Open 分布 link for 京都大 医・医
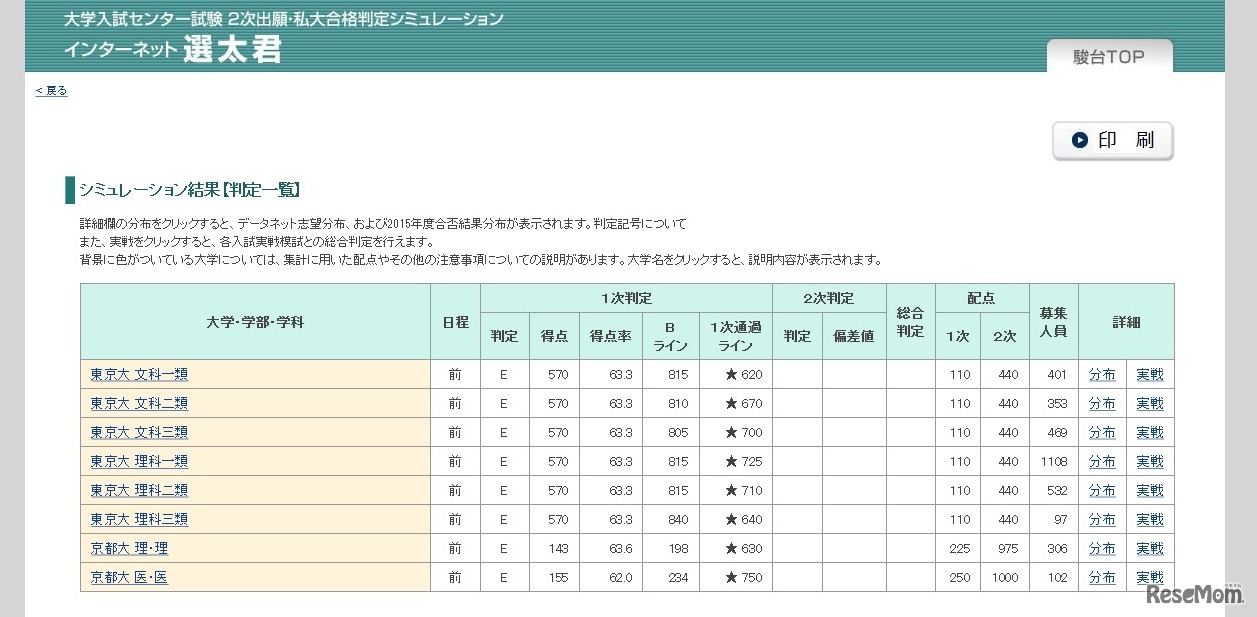This screenshot has width=1257, height=617. click(x=1102, y=578)
